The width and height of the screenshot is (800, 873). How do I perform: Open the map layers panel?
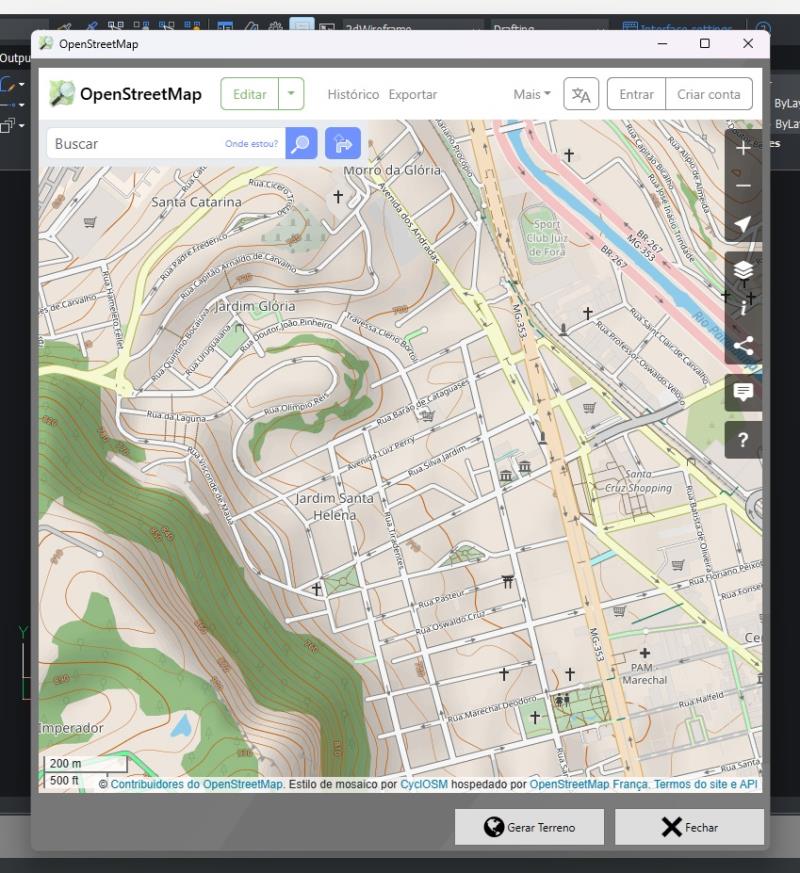point(743,270)
